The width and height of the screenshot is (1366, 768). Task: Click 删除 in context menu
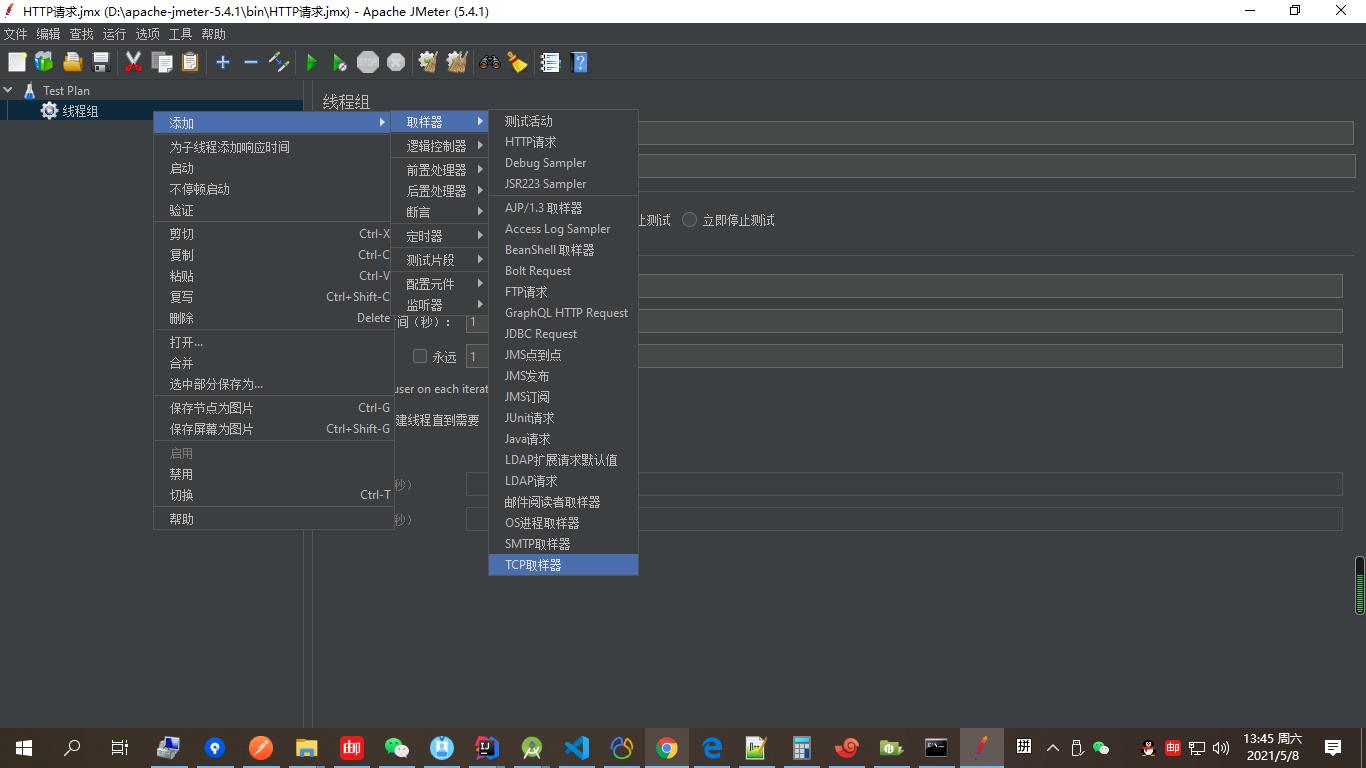(274, 318)
